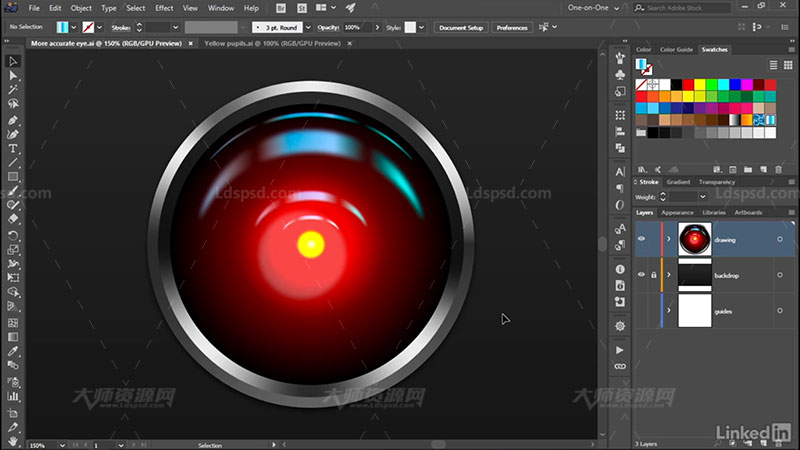Create a new color group folder icon
This screenshot has width=800, height=450.
pos(748,169)
